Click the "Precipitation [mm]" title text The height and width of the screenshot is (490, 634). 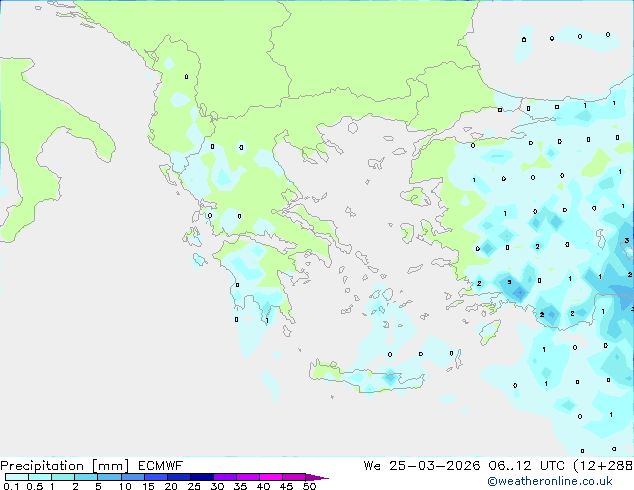64,466
